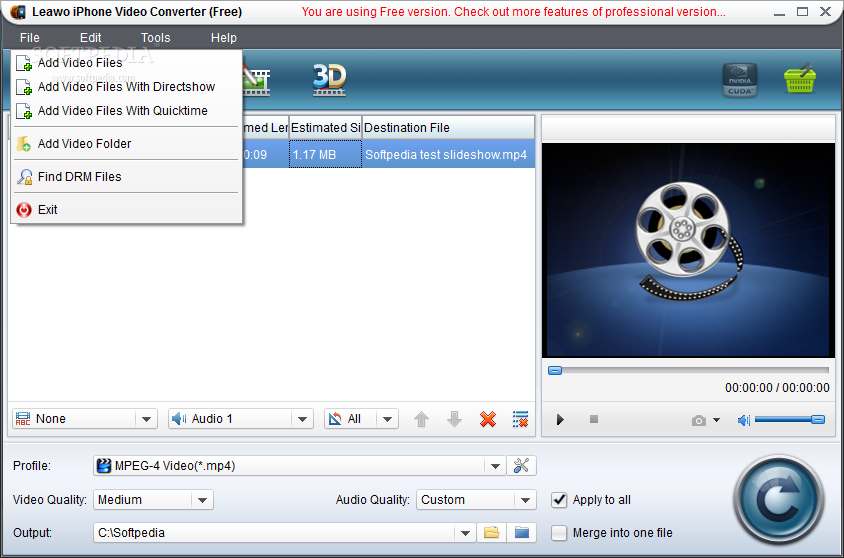Click the professional version upgrade notice

tap(513, 11)
